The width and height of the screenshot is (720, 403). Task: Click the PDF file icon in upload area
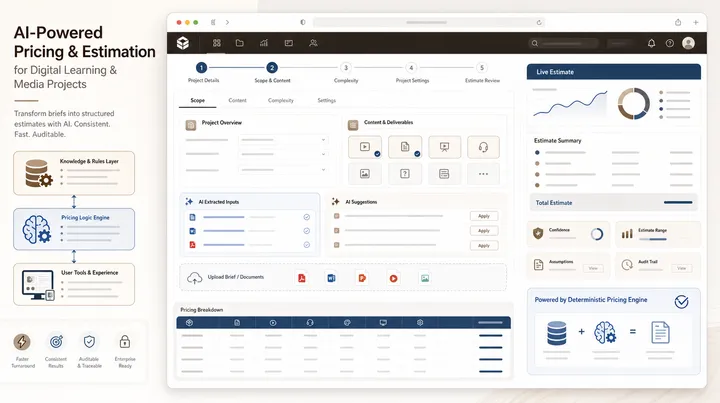tap(302, 278)
